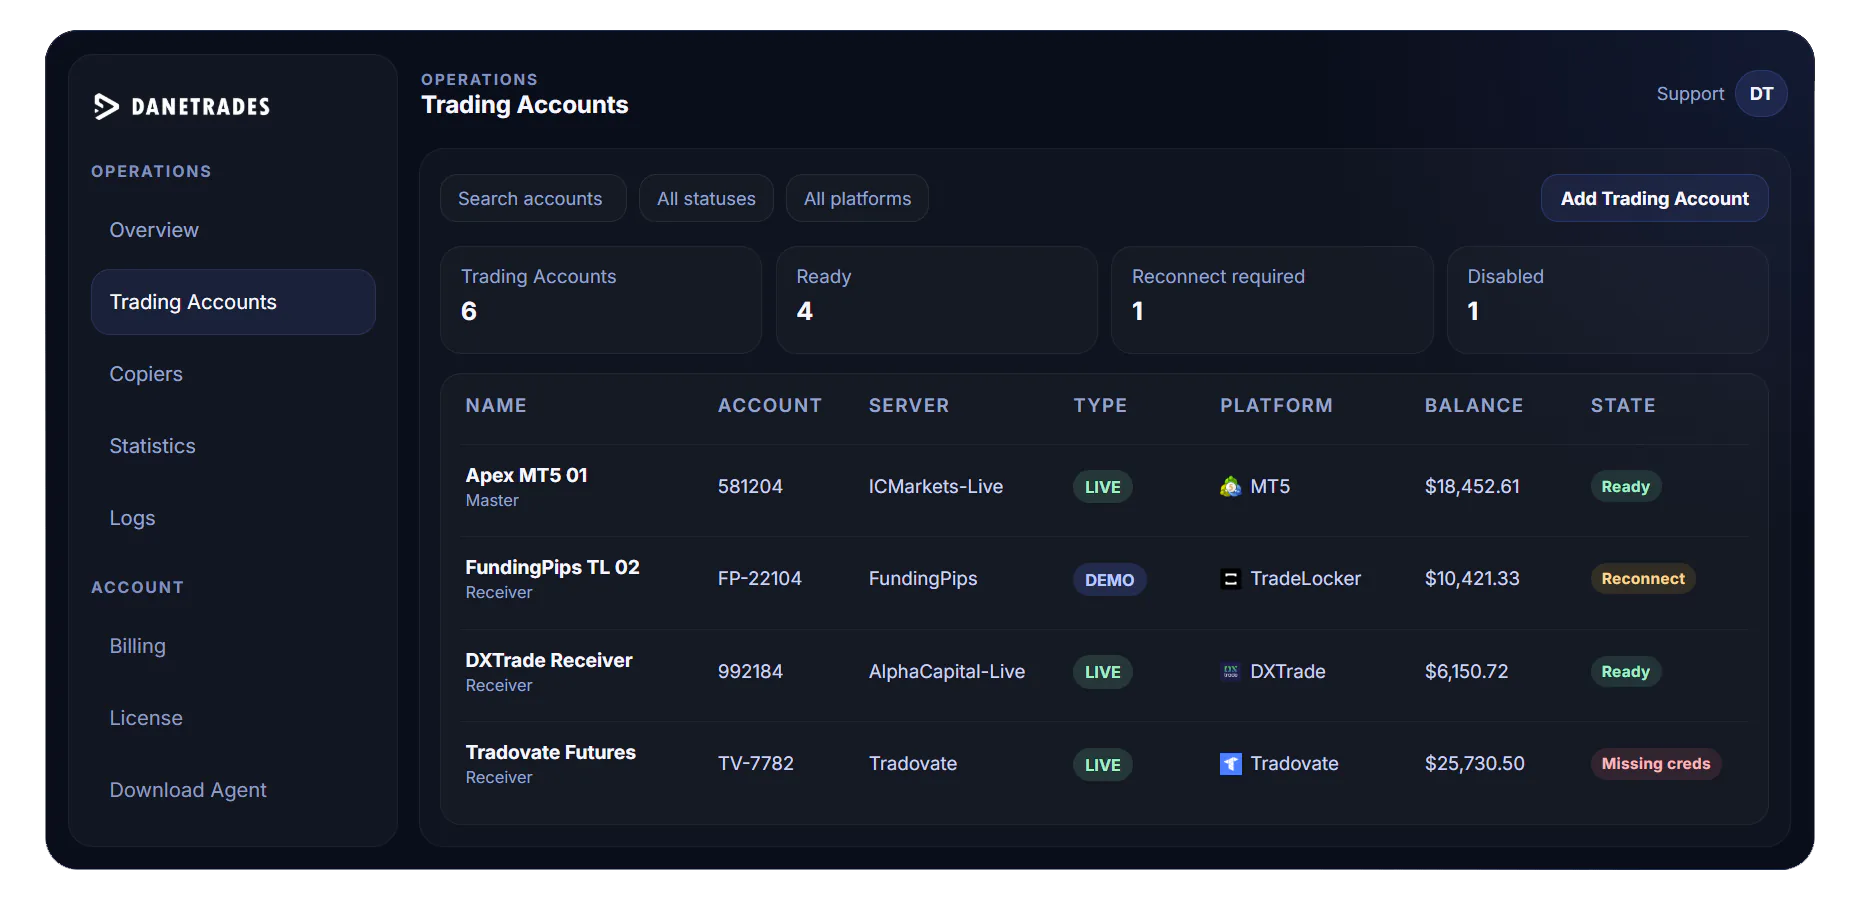Click the MT5 platform icon
1863x914 pixels.
pos(1231,487)
